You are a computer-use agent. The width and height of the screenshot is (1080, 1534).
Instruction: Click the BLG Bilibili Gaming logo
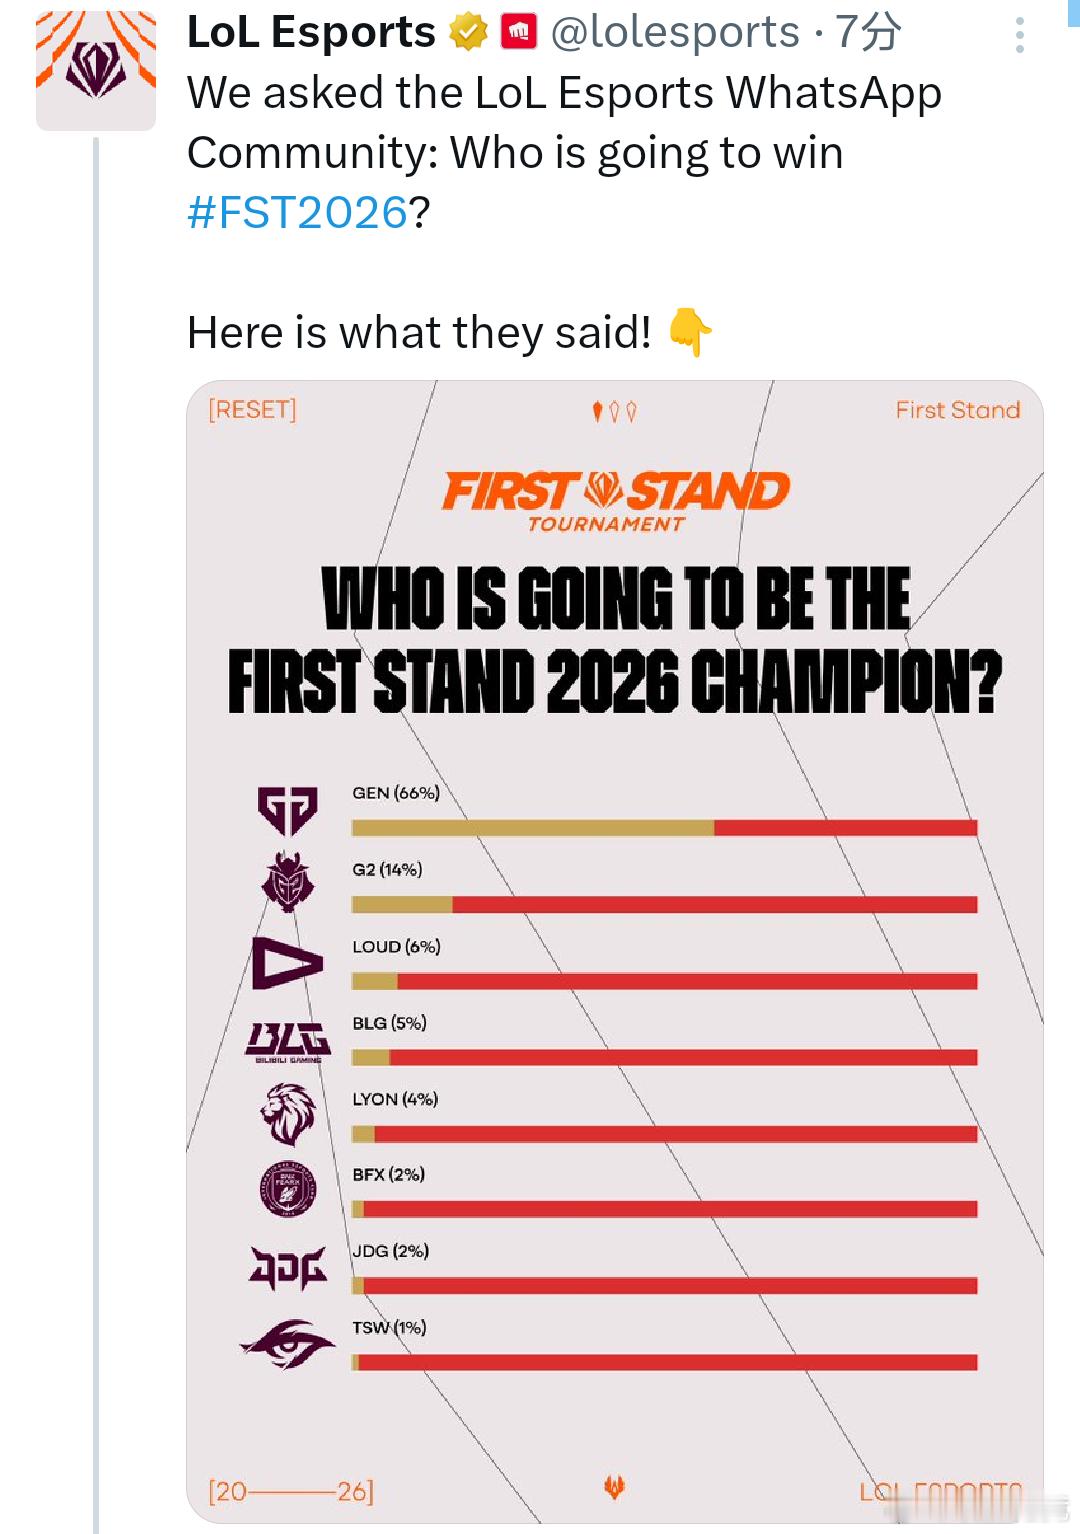pos(287,1041)
